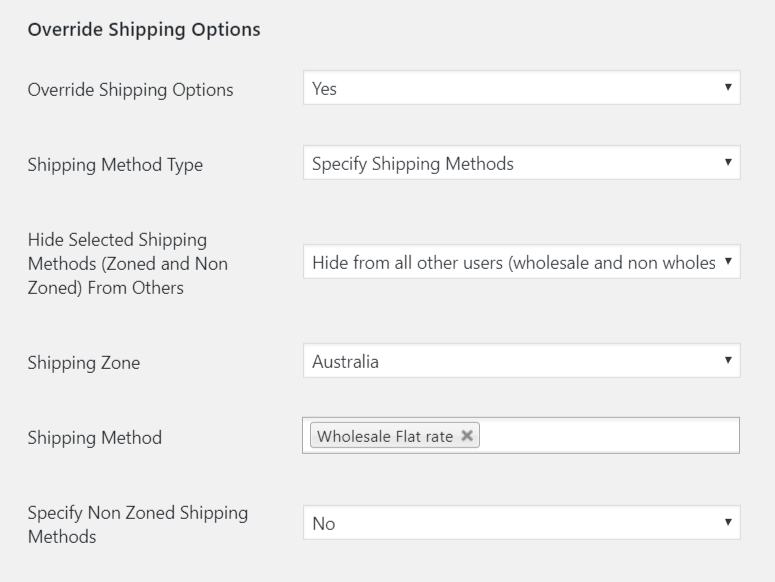This screenshot has width=775, height=582.
Task: Click the arrow on Shipping Method Type select
Action: pos(727,162)
